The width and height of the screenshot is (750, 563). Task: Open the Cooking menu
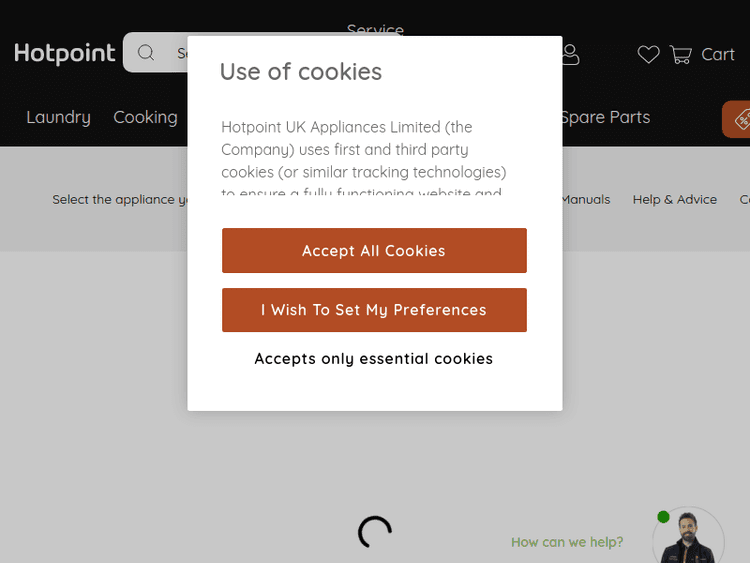coord(145,117)
